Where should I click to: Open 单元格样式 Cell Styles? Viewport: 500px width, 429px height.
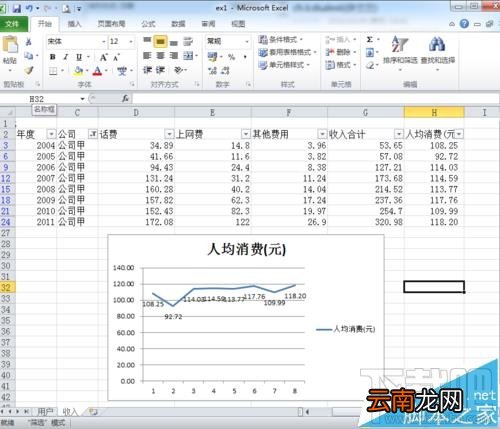click(284, 65)
